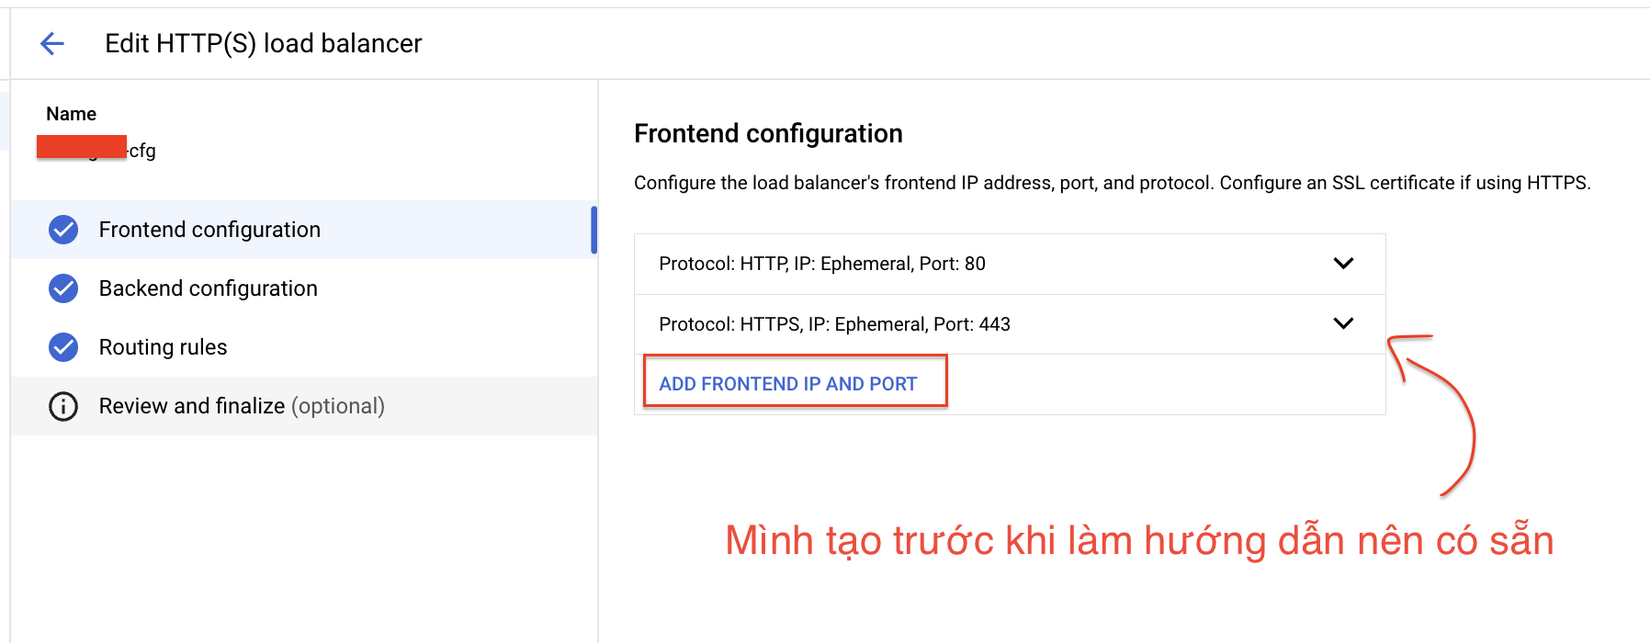Click the load balancer name ending in cfg
This screenshot has width=1650, height=643.
(x=141, y=151)
